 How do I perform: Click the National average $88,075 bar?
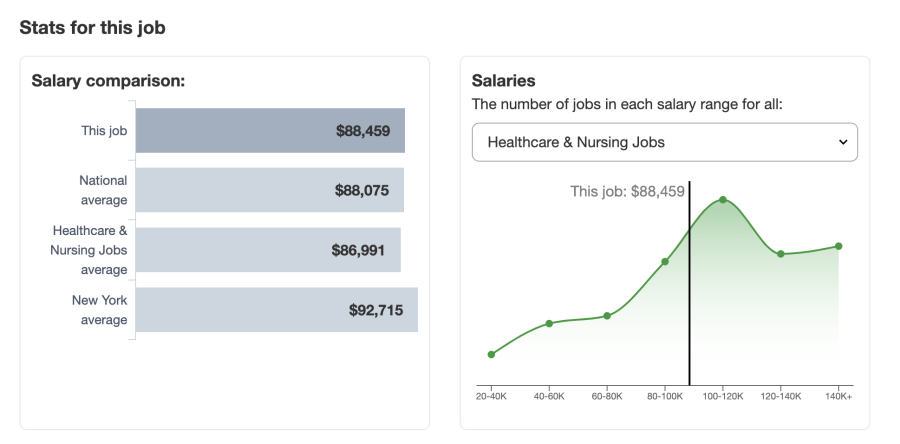tap(269, 190)
